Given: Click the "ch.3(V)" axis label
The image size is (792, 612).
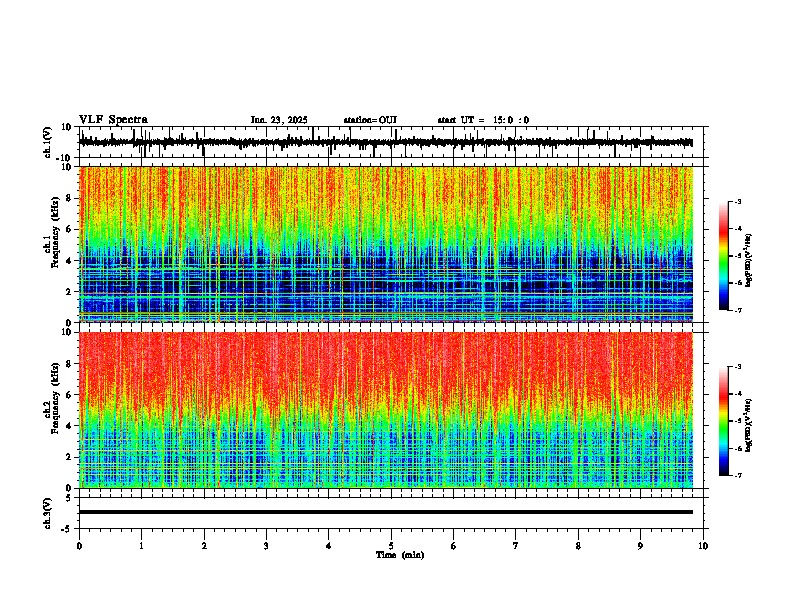Looking at the screenshot, I should tap(48, 514).
